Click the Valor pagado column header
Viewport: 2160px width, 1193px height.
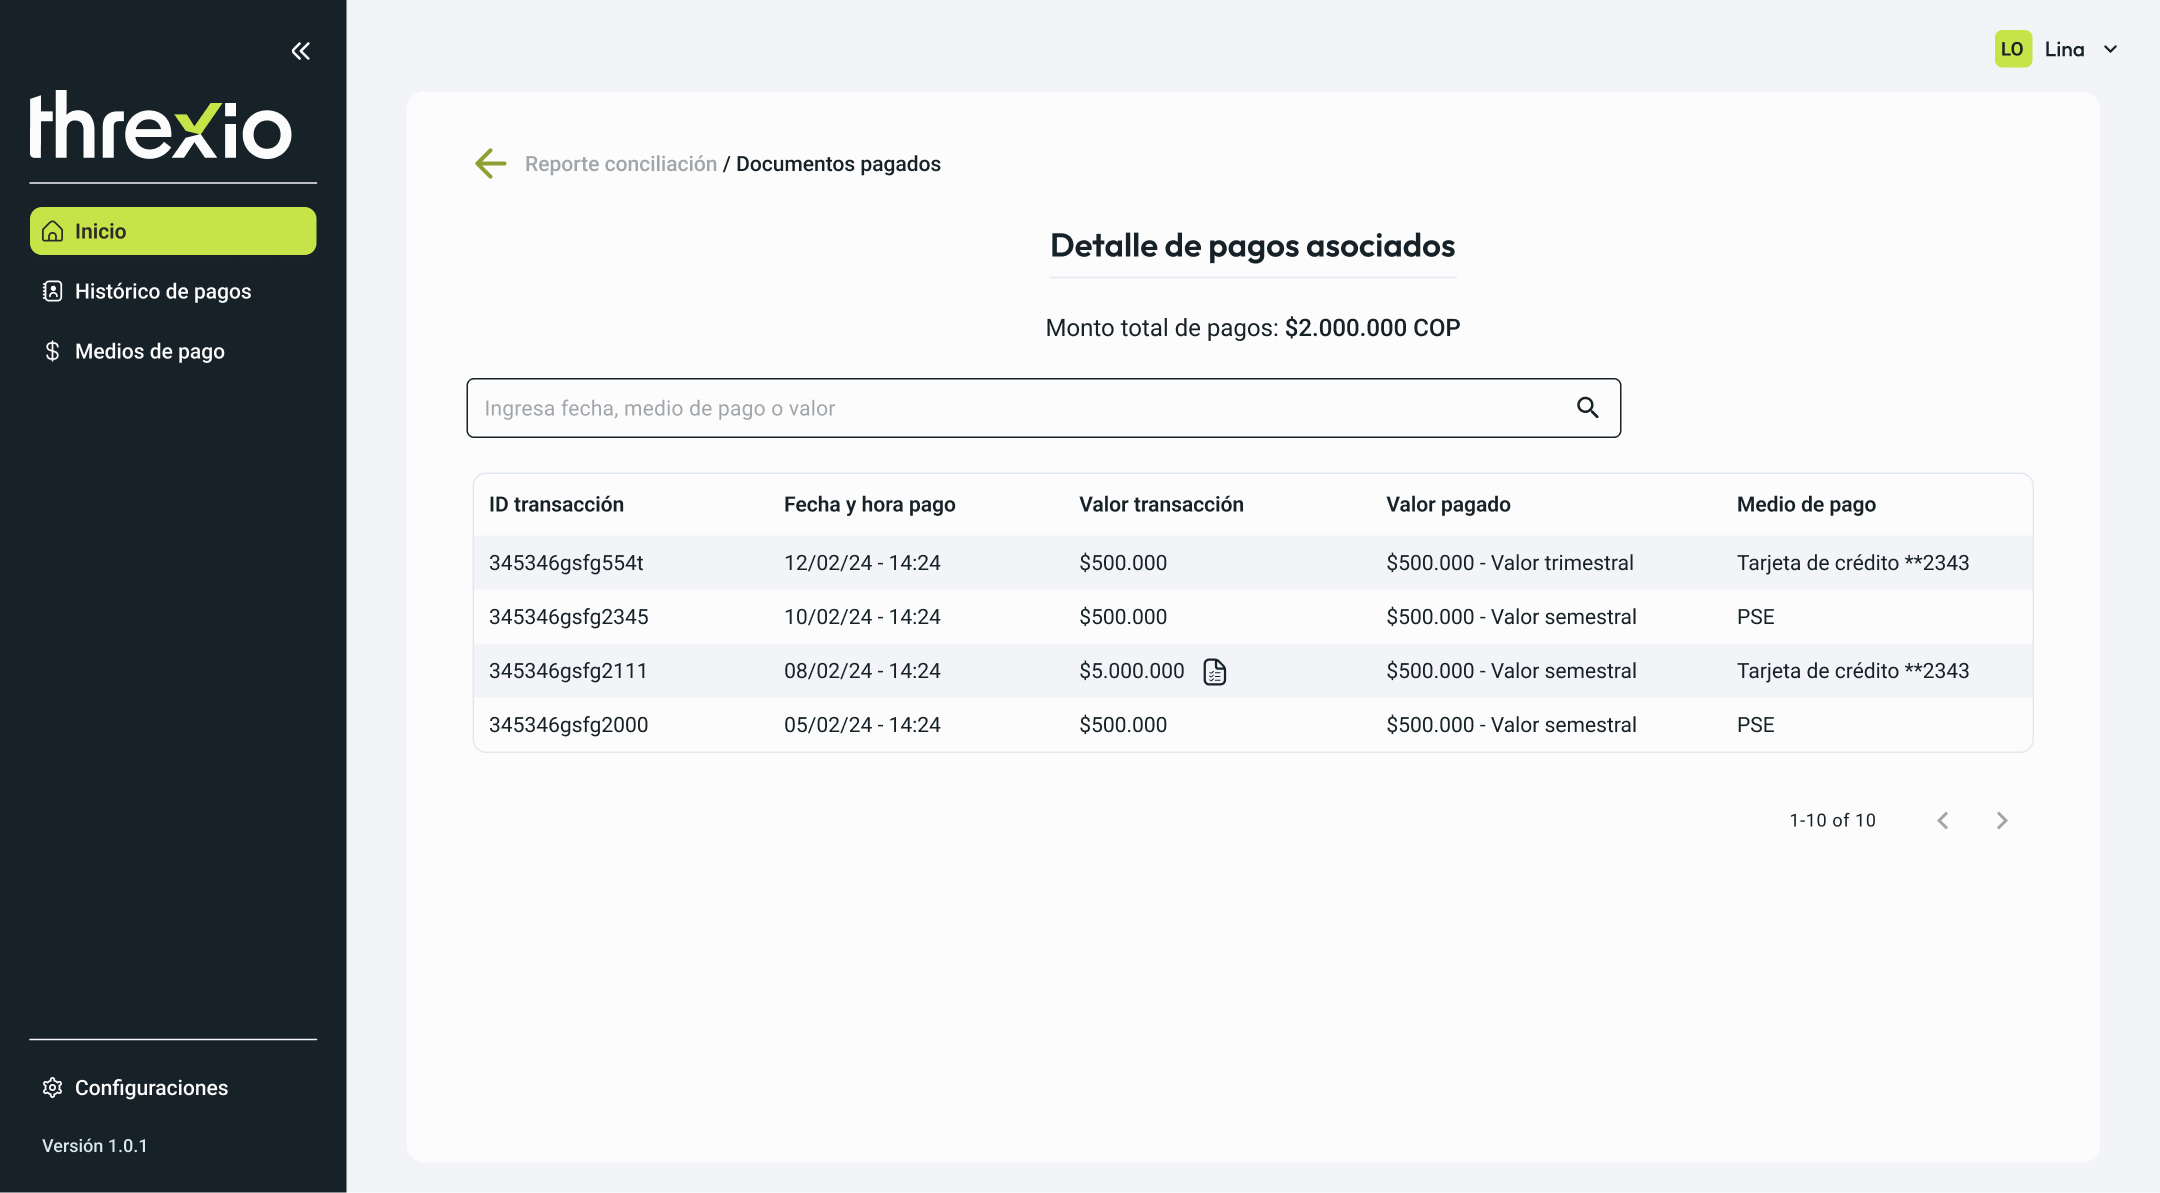tap(1448, 504)
